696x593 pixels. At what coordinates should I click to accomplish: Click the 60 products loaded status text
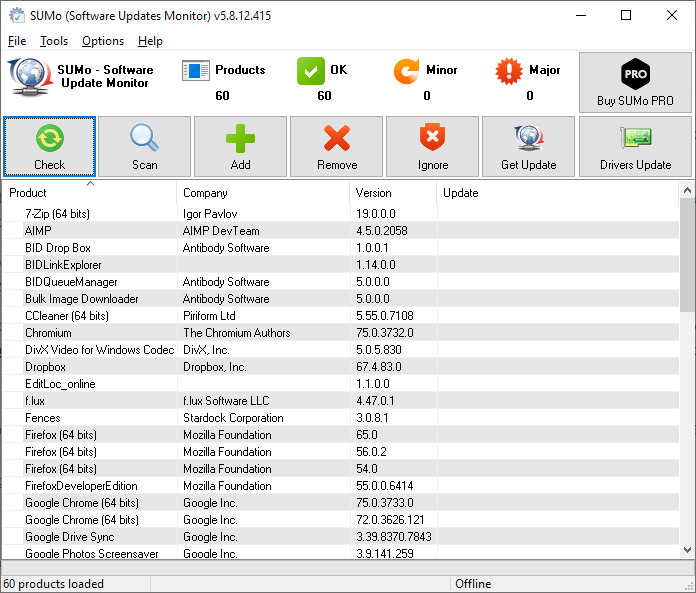pos(53,584)
